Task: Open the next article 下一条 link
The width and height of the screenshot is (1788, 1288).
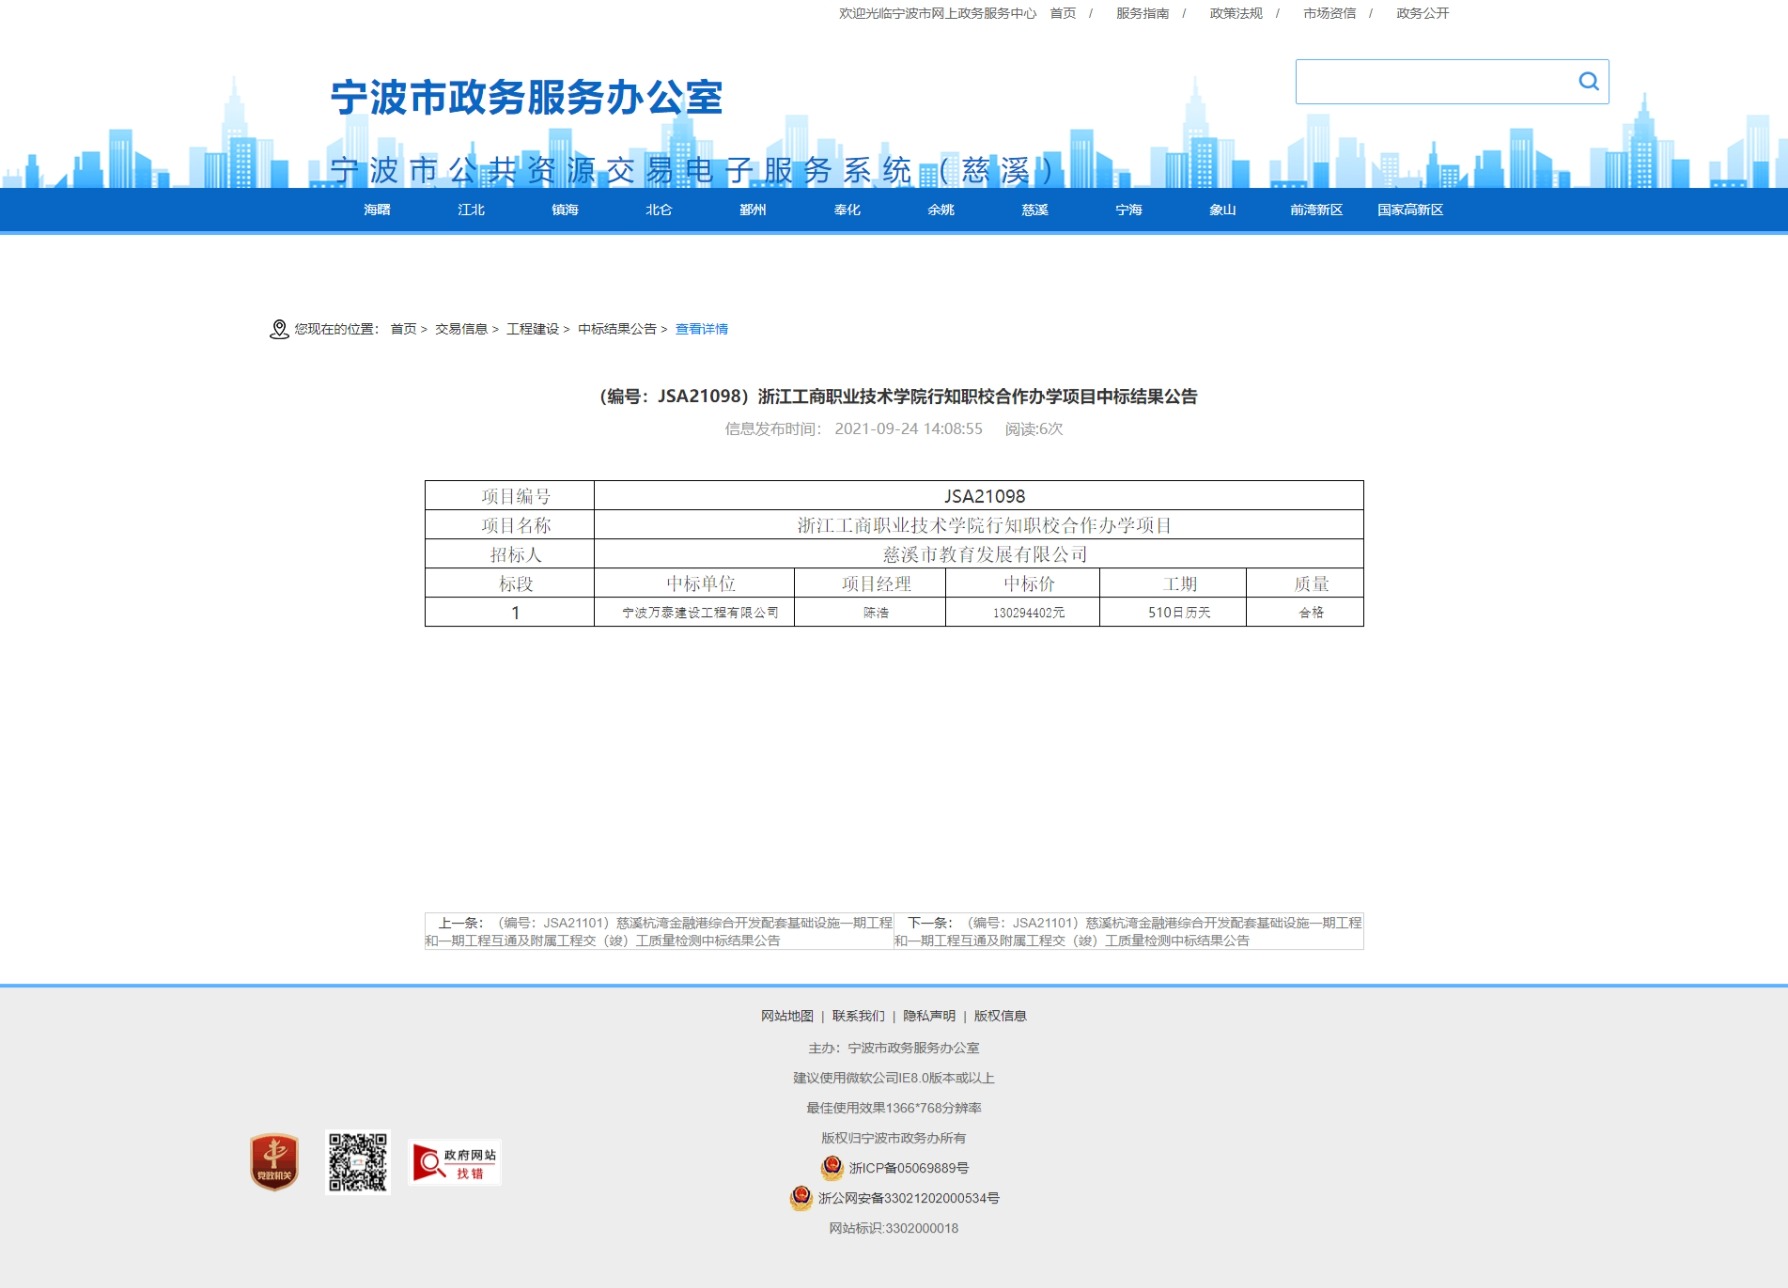Action: tap(1128, 931)
